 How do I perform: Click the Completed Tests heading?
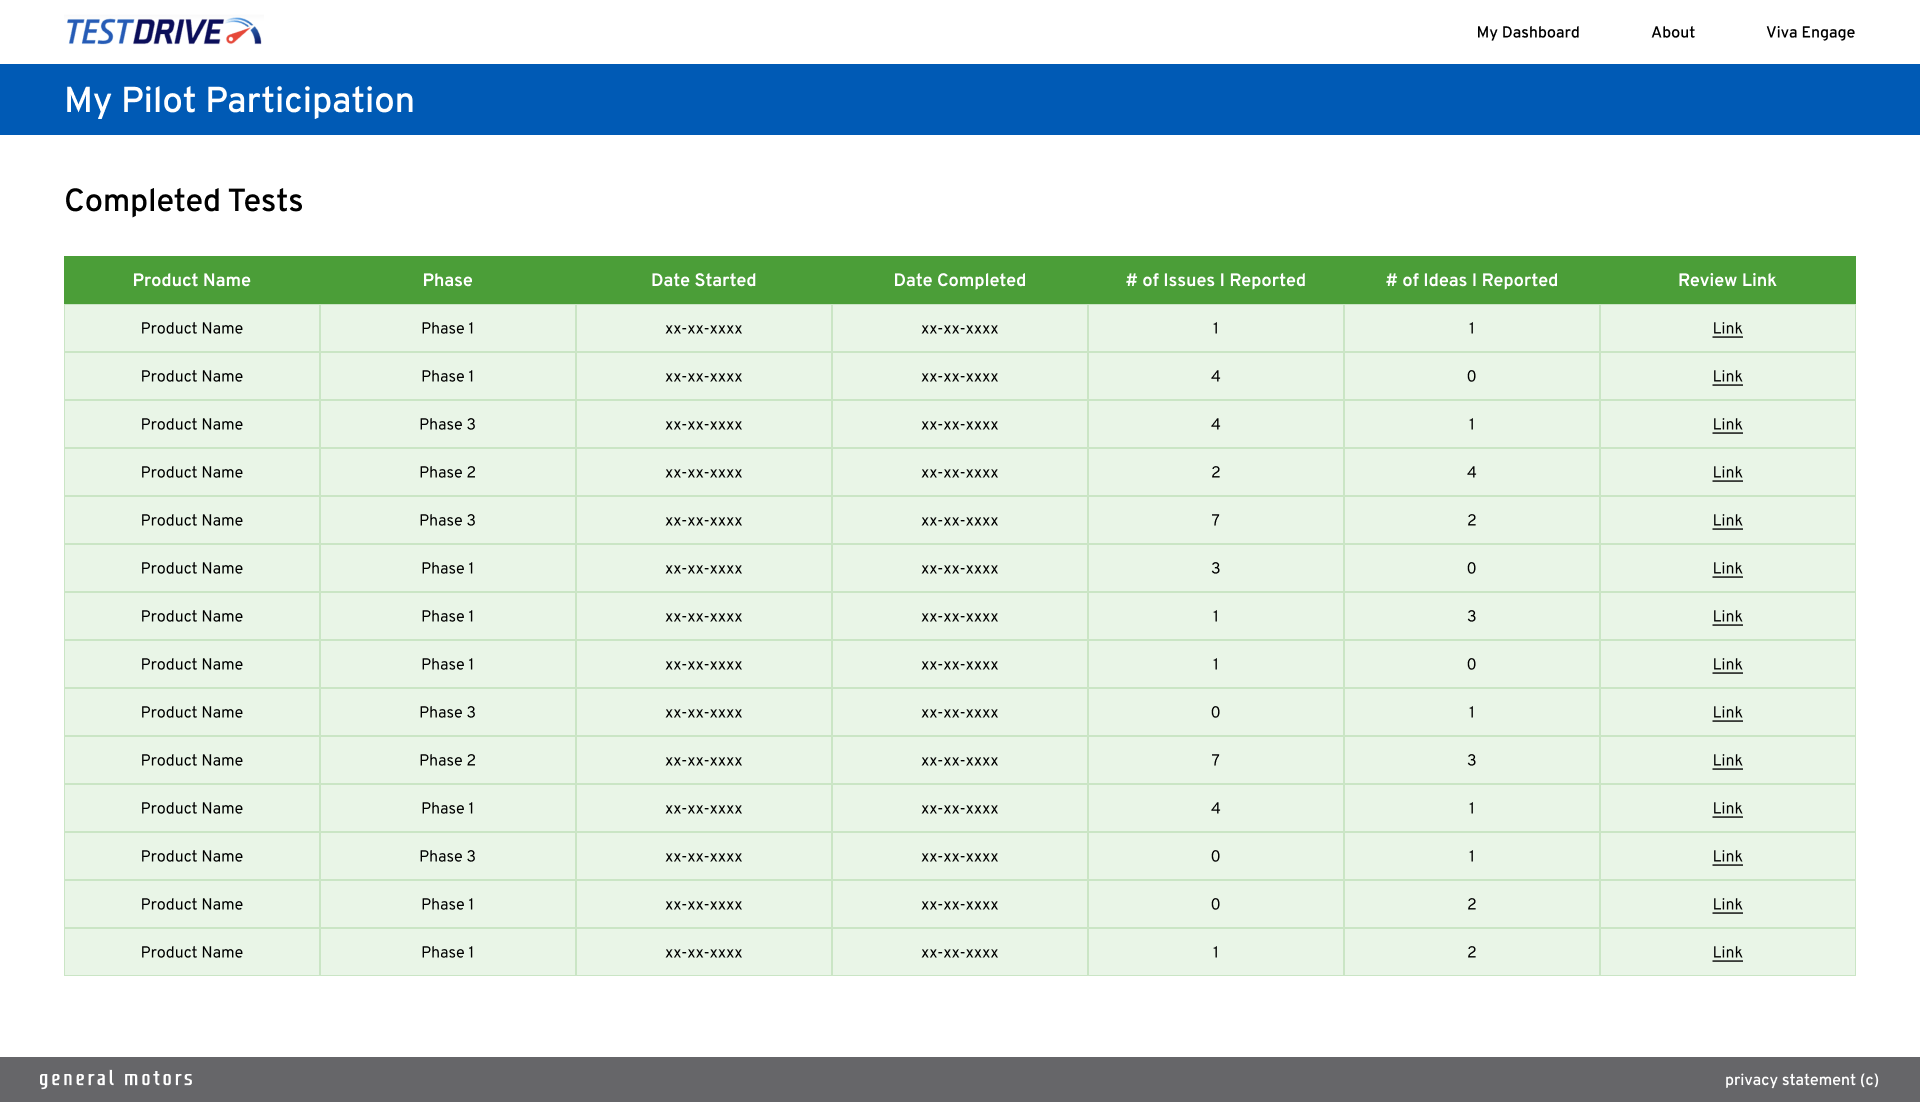183,201
